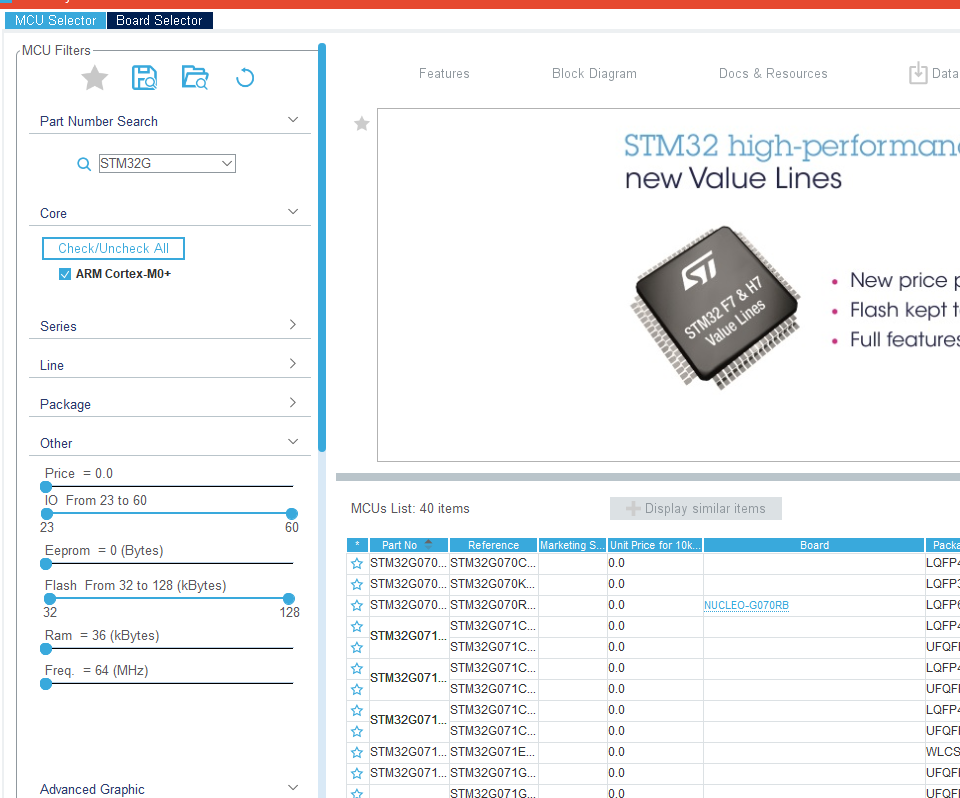Screen dimensions: 960x798
Task: Click Display similar items button
Action: click(x=696, y=508)
